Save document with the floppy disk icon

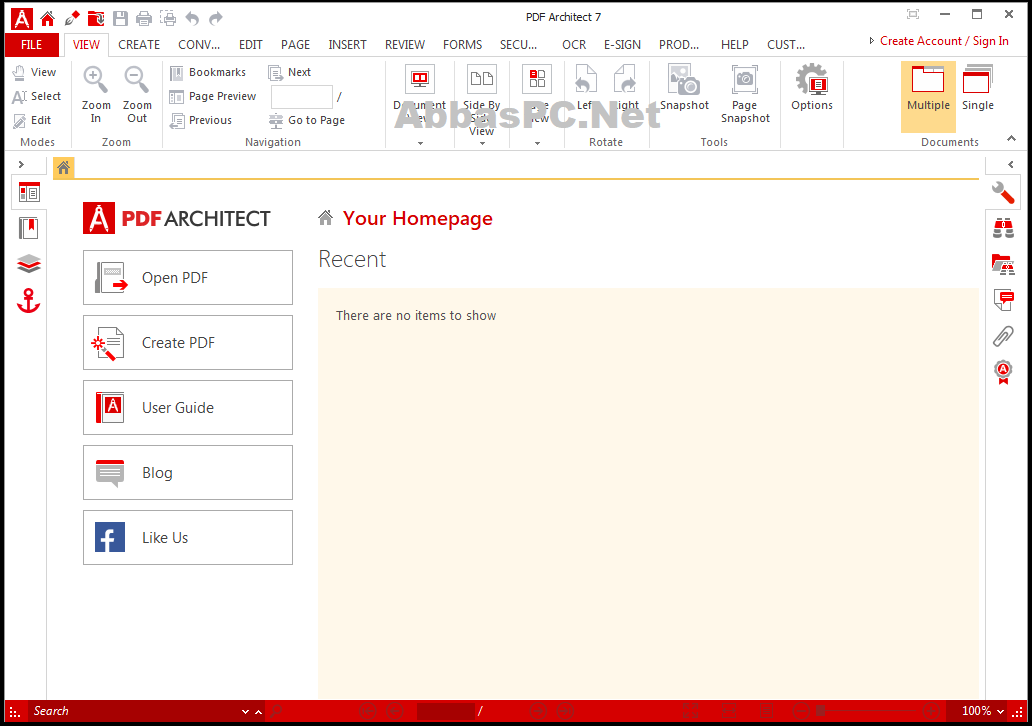click(x=120, y=18)
